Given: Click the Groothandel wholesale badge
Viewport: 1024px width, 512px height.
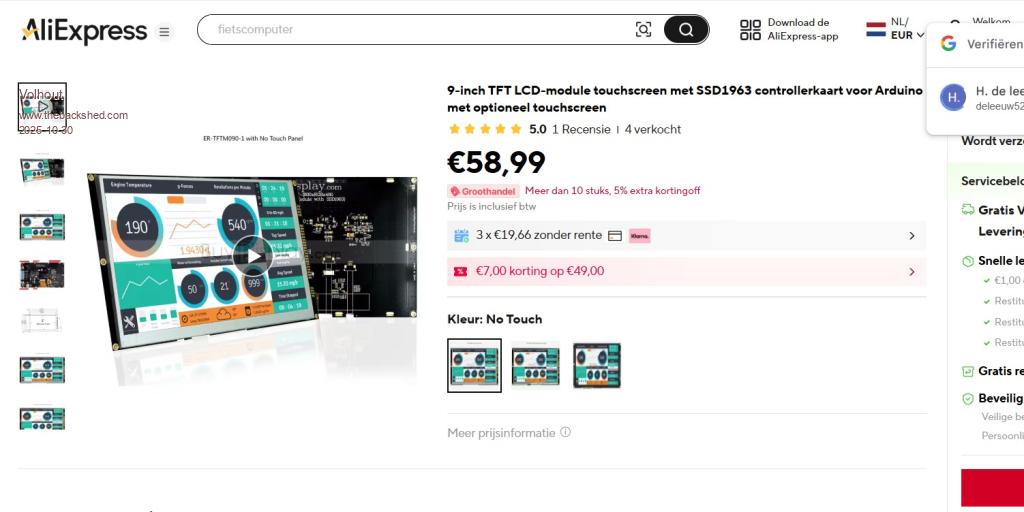Looking at the screenshot, I should [483, 191].
